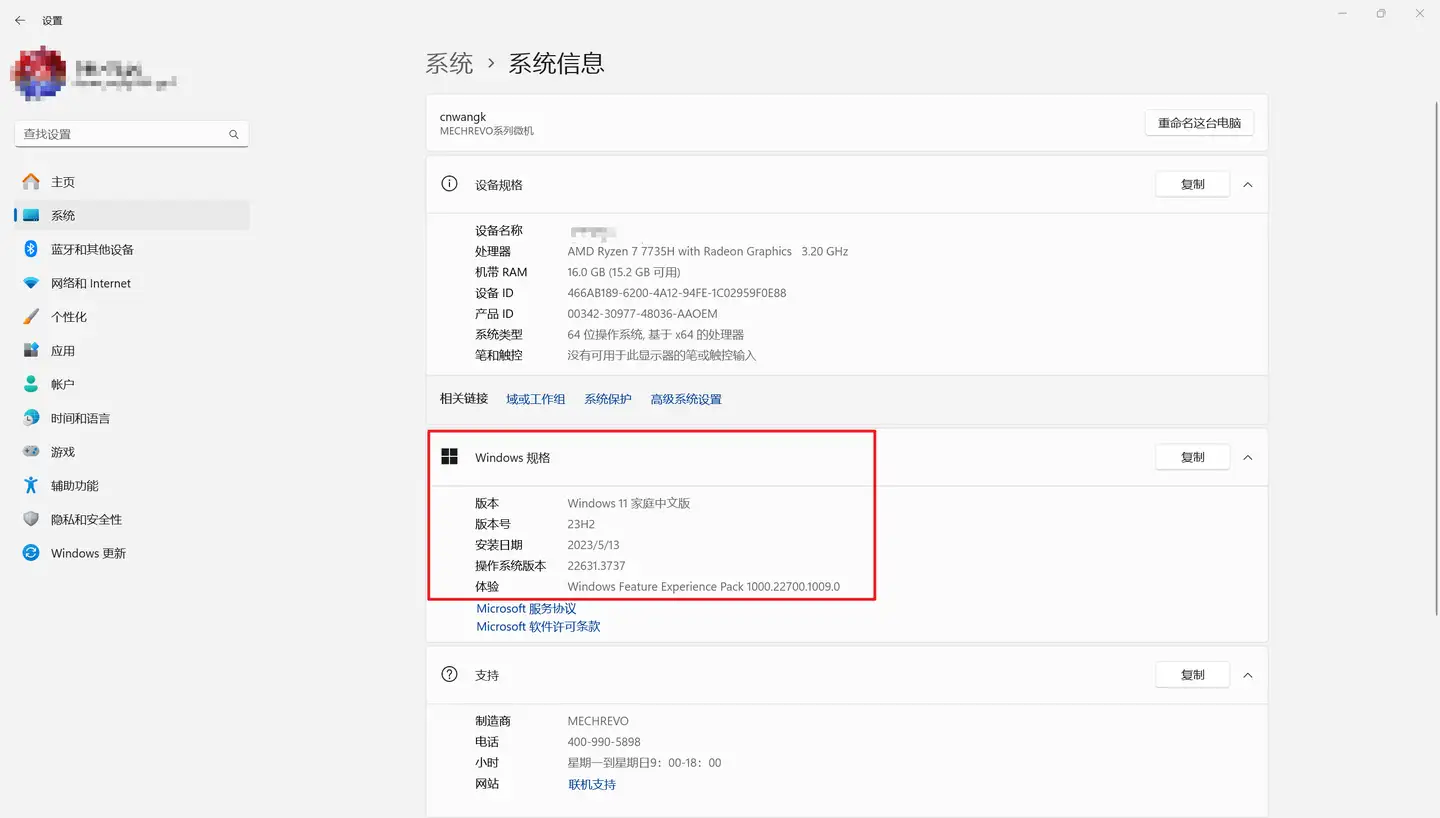
Task: Click the 系统类型 value 64 位操作系统
Action: click(x=656, y=335)
